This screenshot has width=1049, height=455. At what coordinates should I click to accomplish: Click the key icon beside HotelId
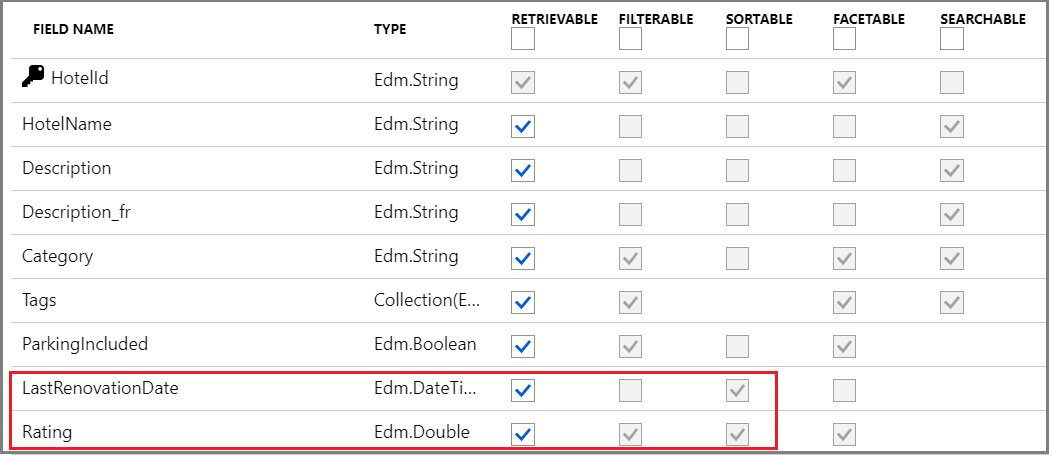point(33,79)
